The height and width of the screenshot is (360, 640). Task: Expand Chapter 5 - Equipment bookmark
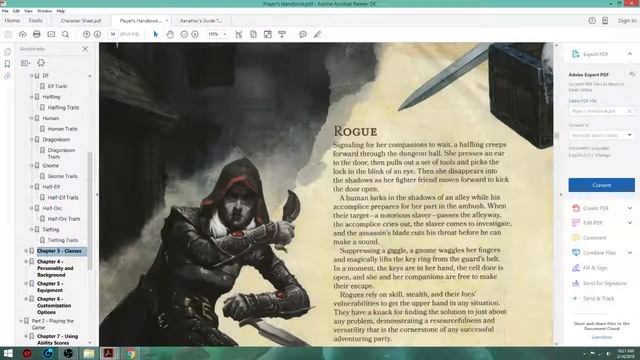(26, 283)
